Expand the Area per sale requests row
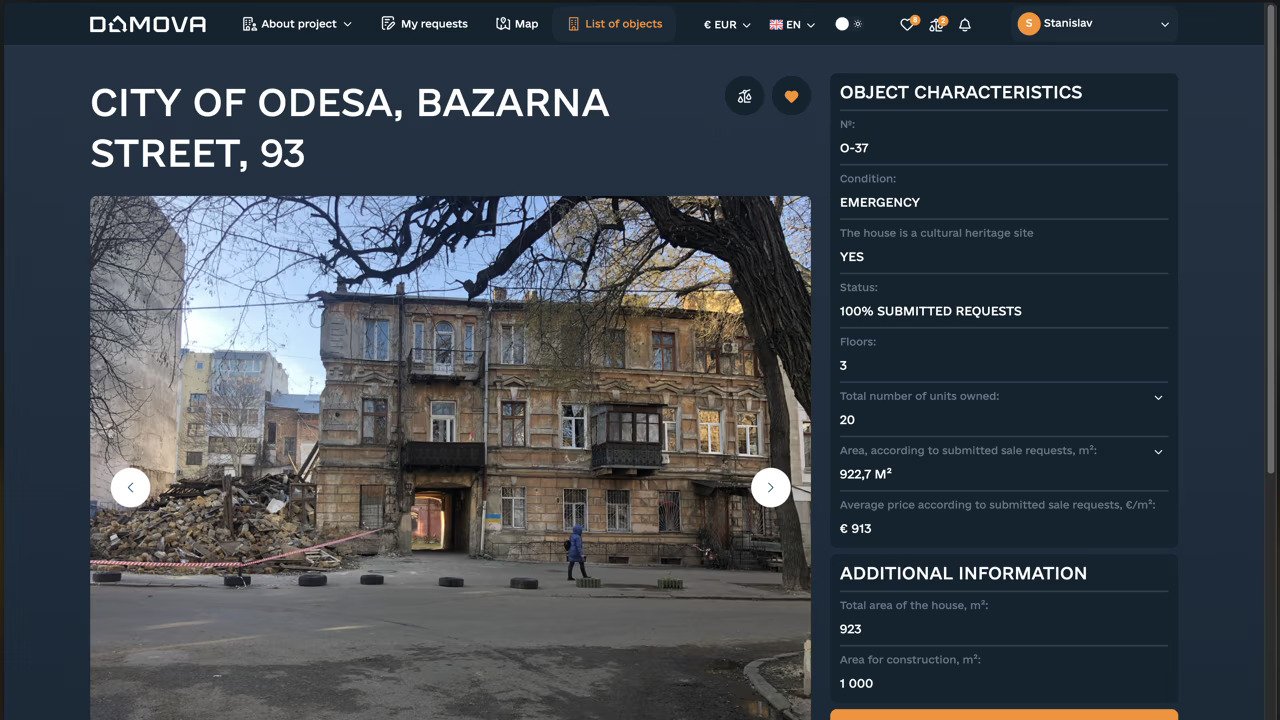 click(1157, 451)
